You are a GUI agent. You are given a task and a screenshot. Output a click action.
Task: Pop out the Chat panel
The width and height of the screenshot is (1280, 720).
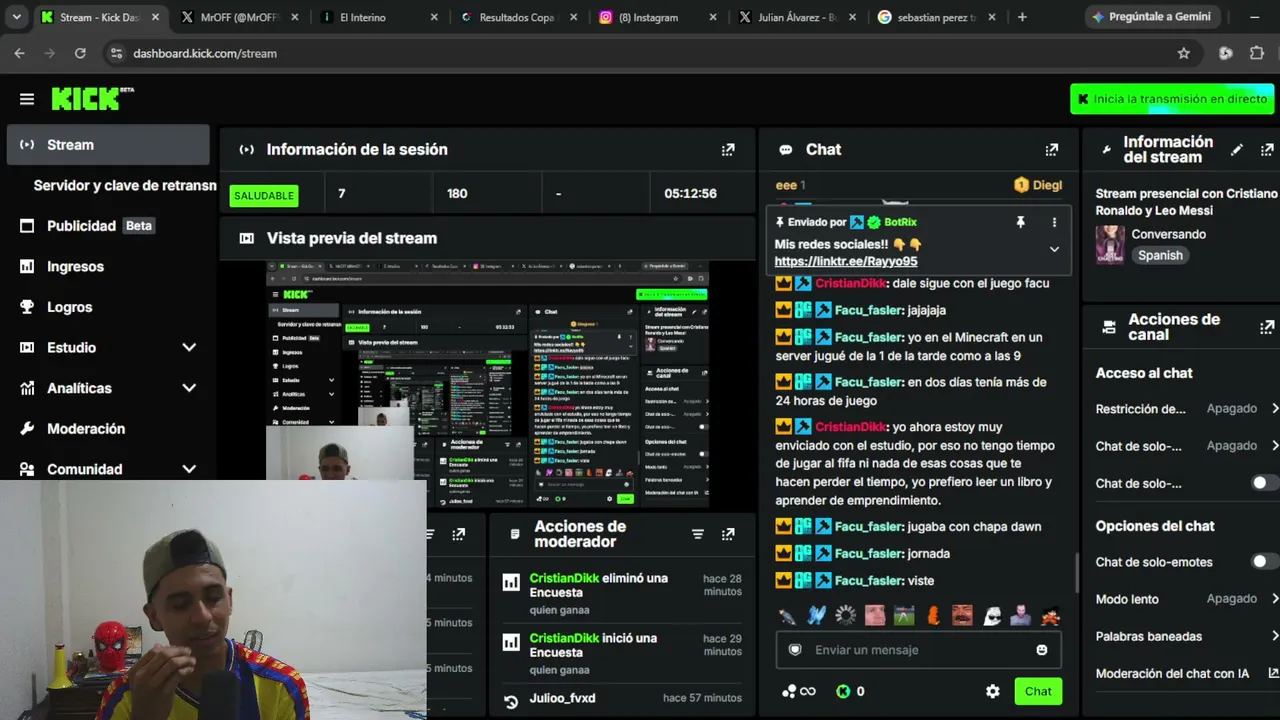1051,150
